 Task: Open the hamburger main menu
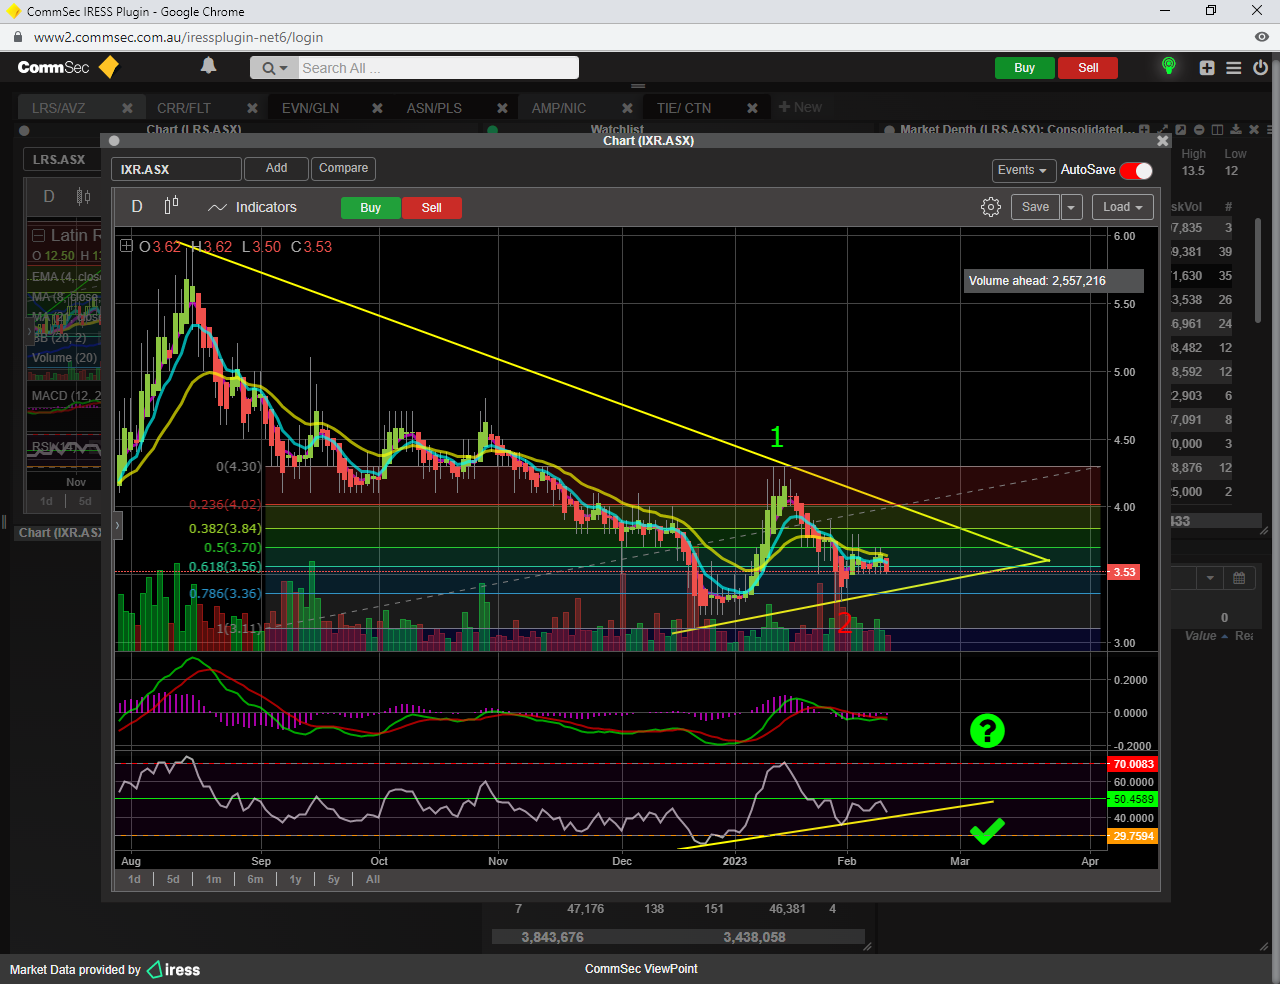click(1234, 68)
